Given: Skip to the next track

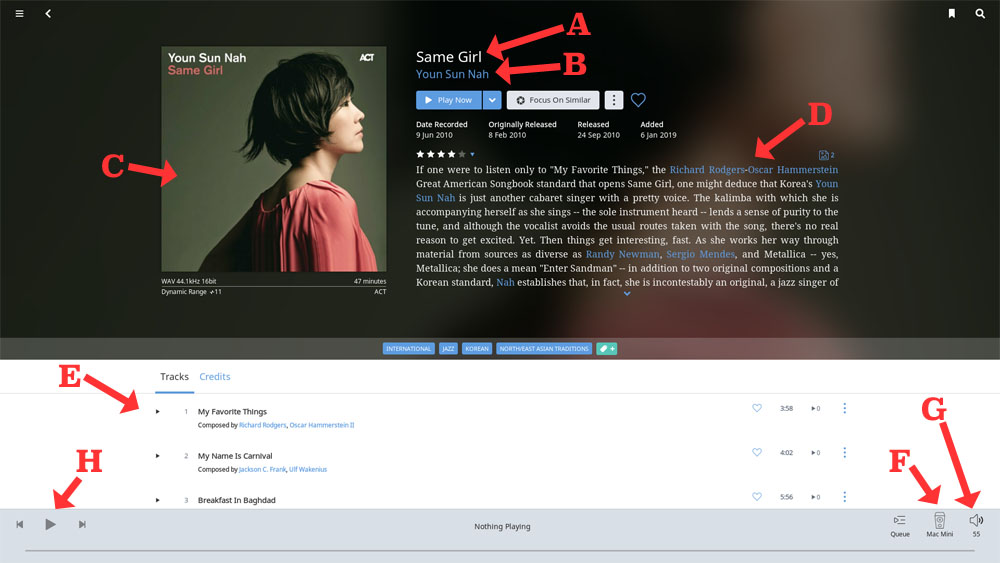Looking at the screenshot, I should tap(82, 524).
